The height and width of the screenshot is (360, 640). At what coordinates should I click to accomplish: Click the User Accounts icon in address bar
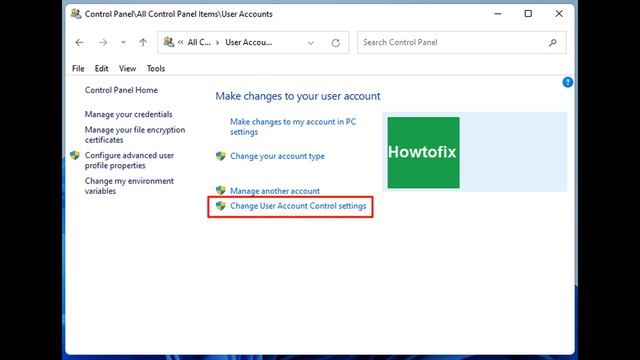point(169,42)
